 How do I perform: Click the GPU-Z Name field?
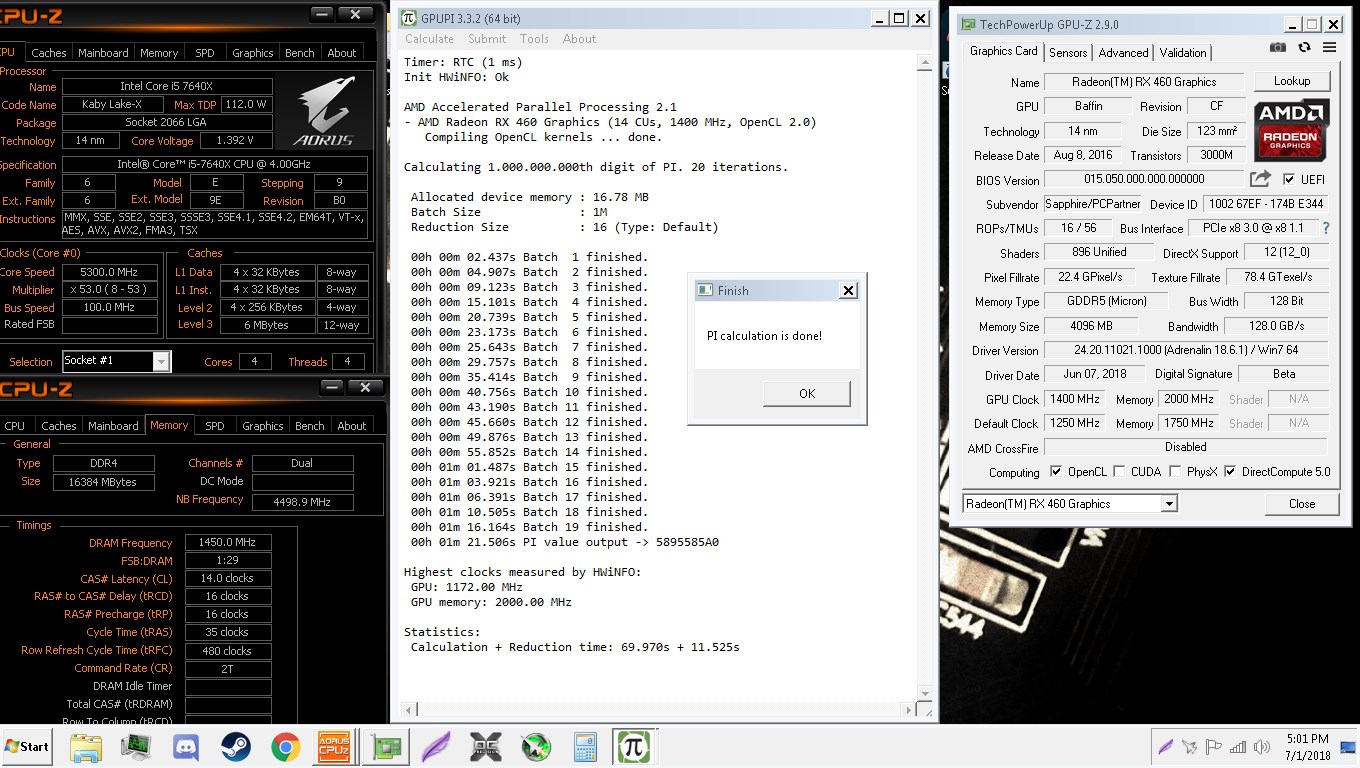coord(1144,82)
